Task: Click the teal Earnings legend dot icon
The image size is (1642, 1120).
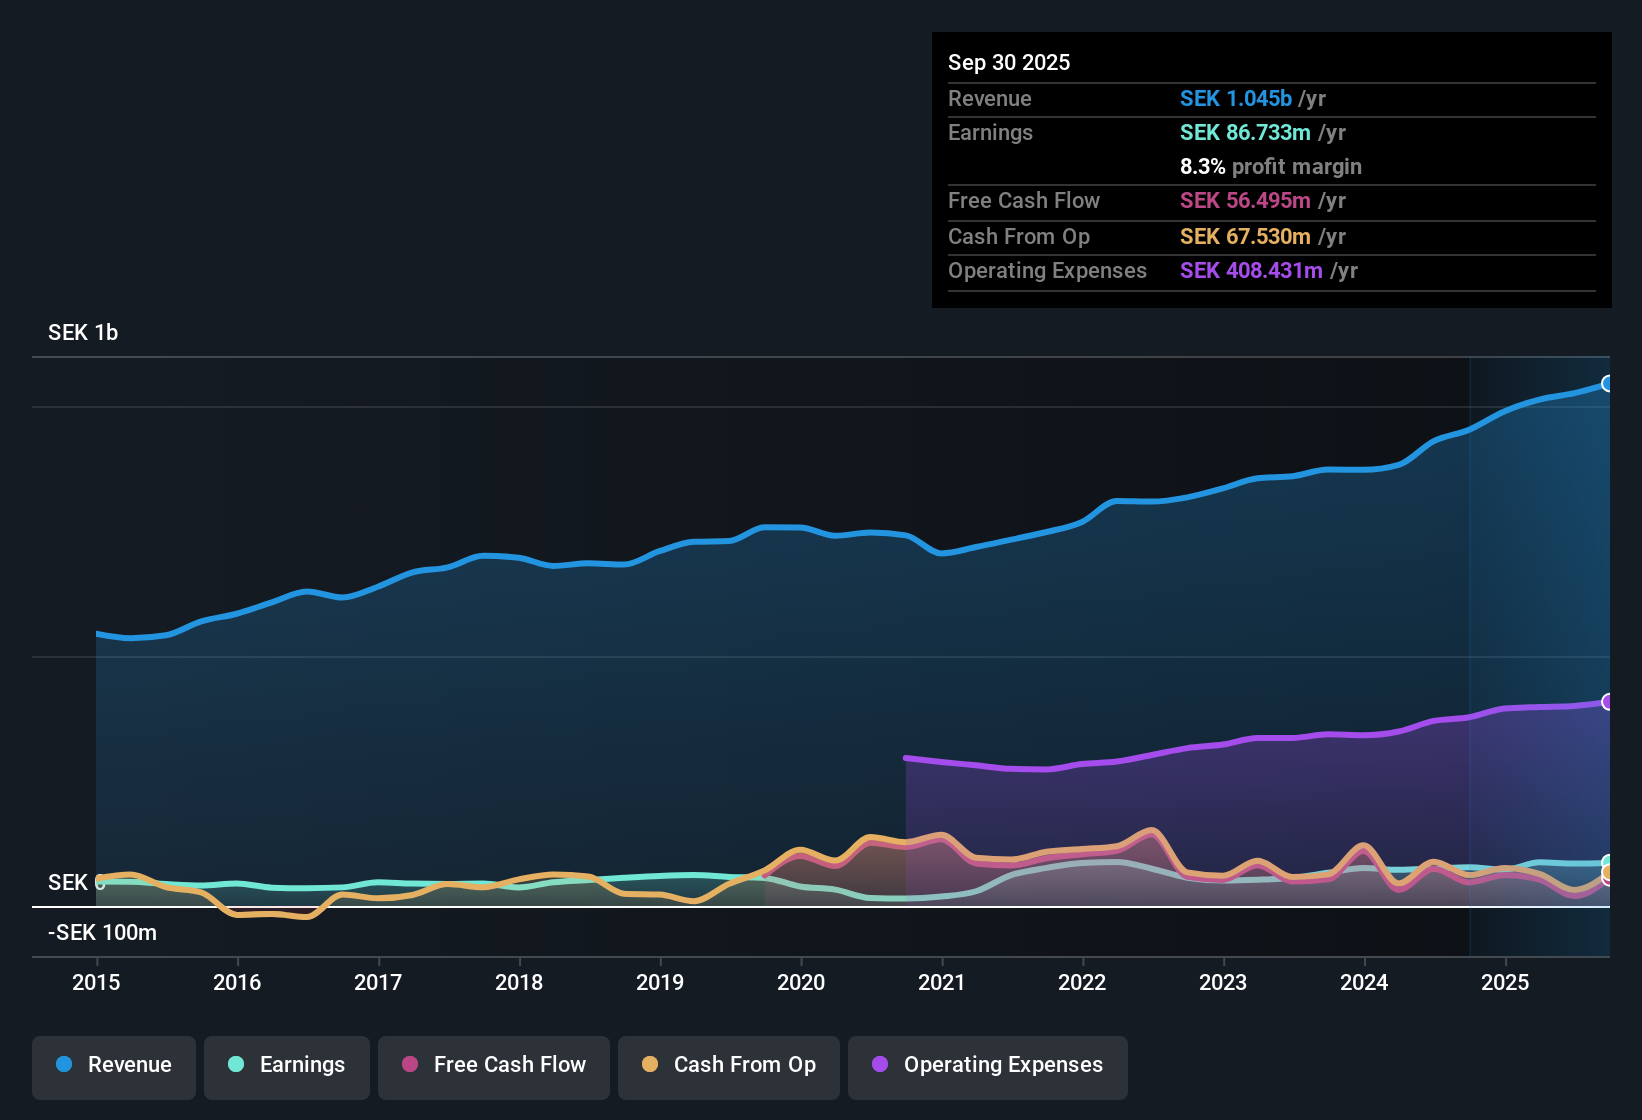Action: pyautogui.click(x=236, y=1065)
